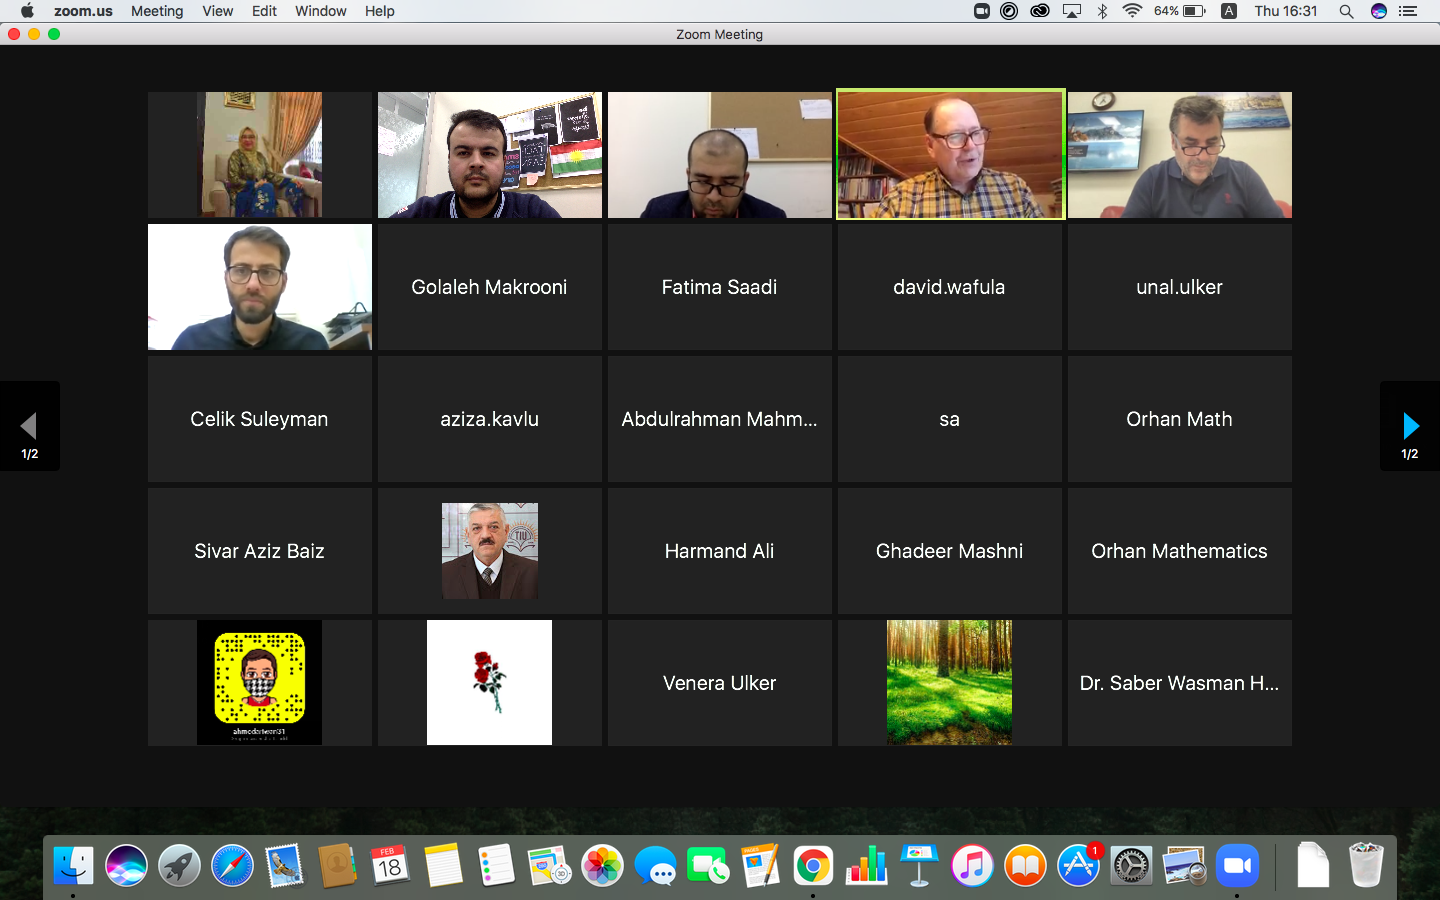Open the Wi-Fi status menu
This screenshot has width=1440, height=900.
(x=1132, y=11)
